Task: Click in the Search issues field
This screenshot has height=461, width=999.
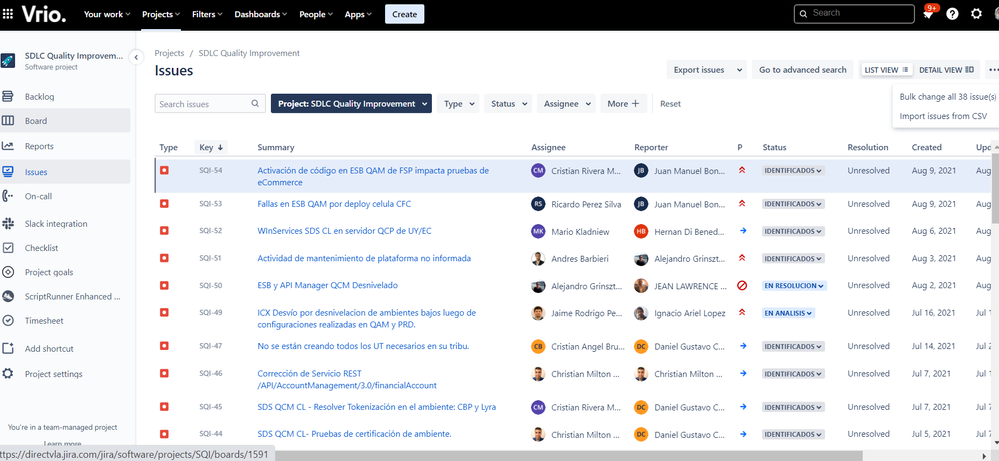Action: click(x=210, y=104)
